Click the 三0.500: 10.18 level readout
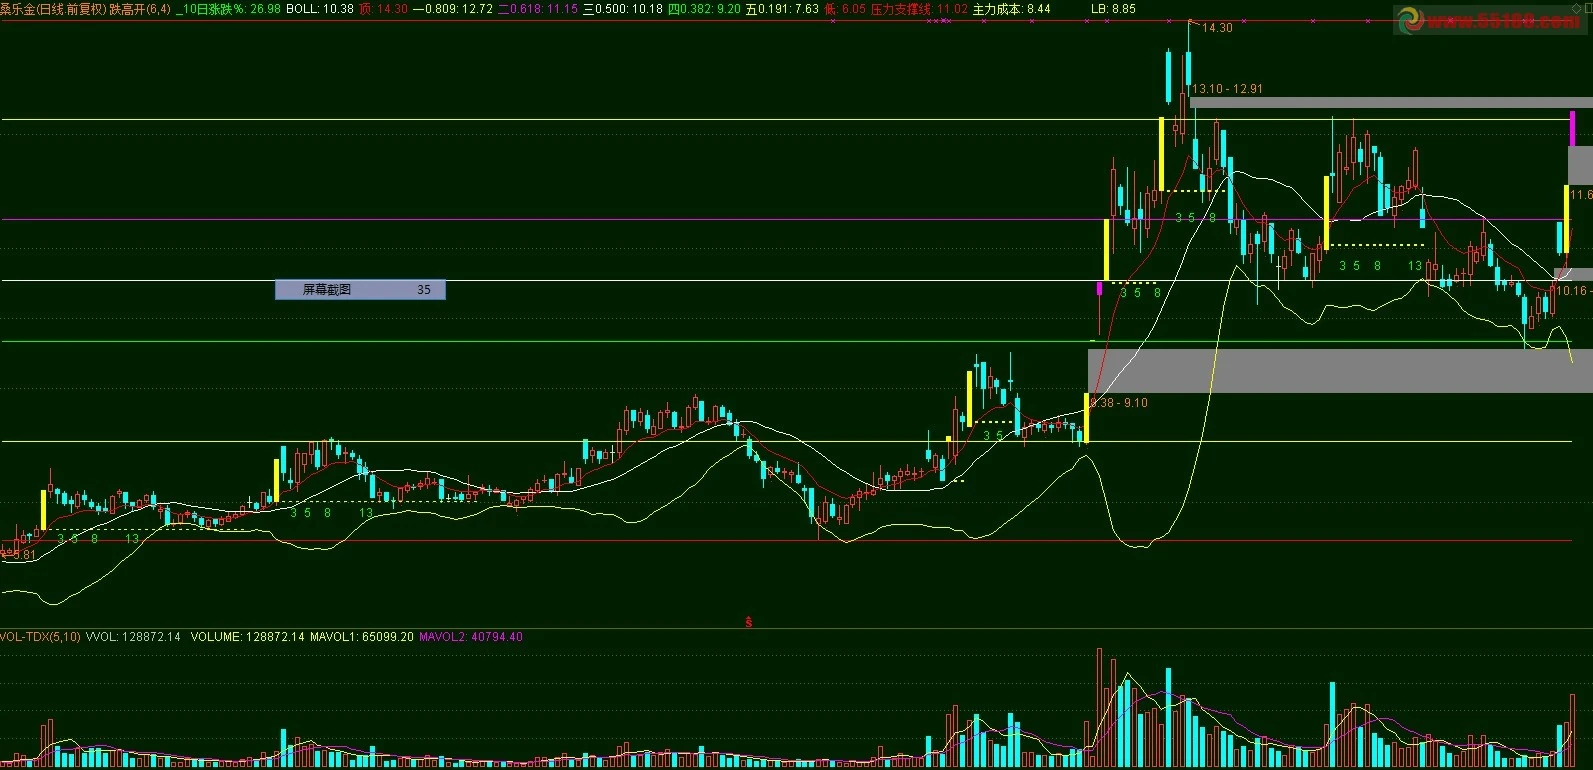The image size is (1593, 770). click(x=623, y=9)
